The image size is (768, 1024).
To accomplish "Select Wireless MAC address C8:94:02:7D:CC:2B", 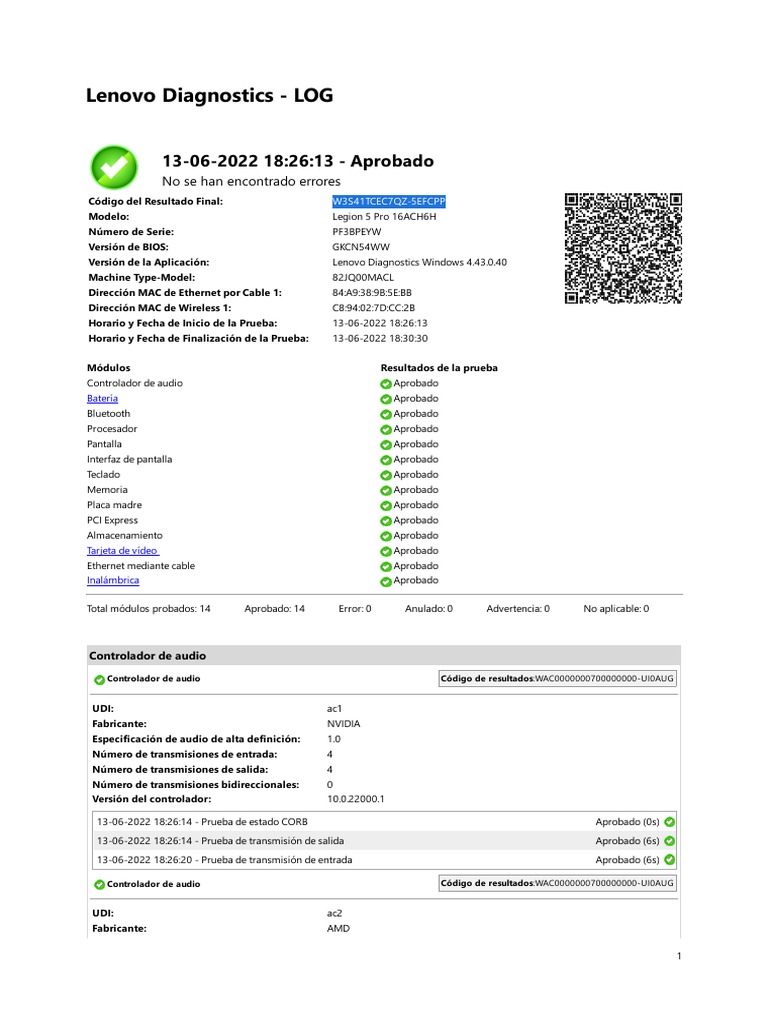I will click(374, 308).
